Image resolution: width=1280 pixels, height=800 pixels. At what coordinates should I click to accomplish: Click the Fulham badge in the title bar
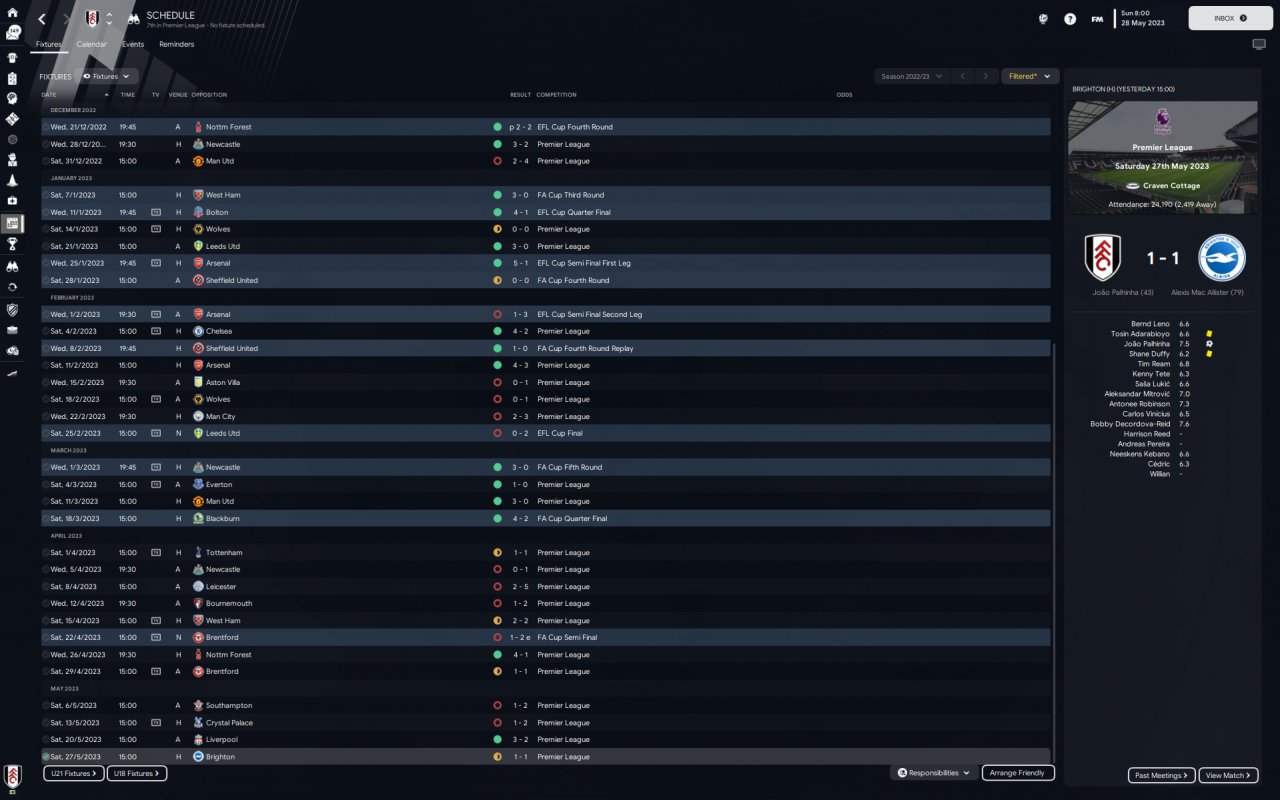click(92, 19)
